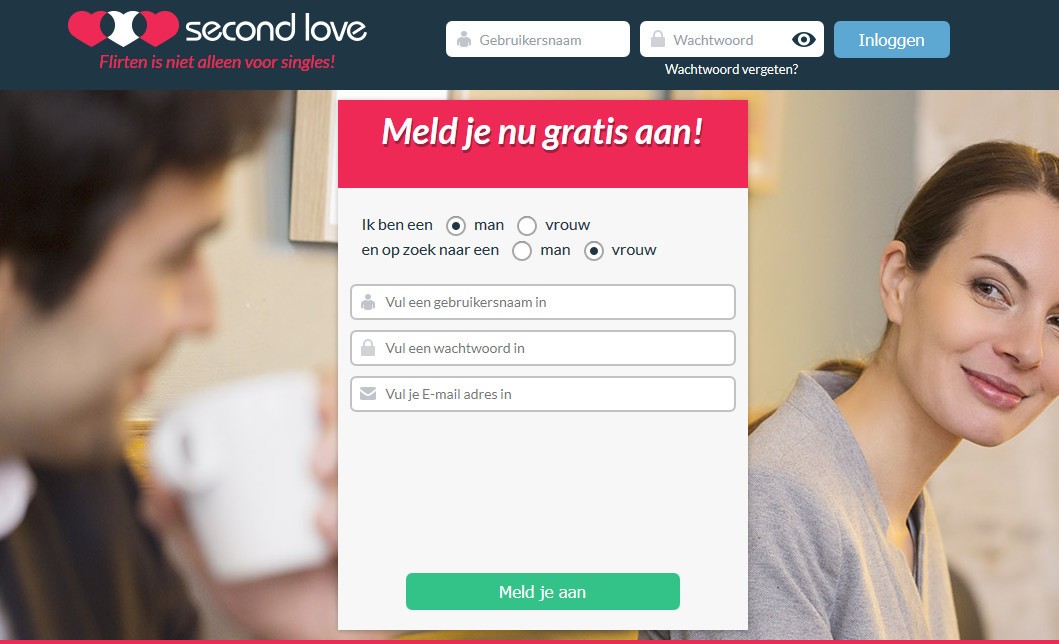
Task: Focus the Wachtwoord login field
Action: [x=731, y=39]
